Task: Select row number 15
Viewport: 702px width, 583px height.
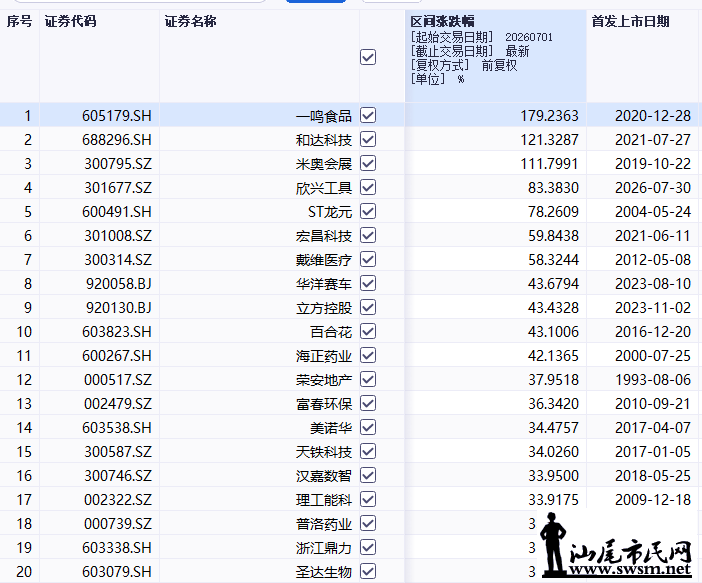Action: (24, 452)
